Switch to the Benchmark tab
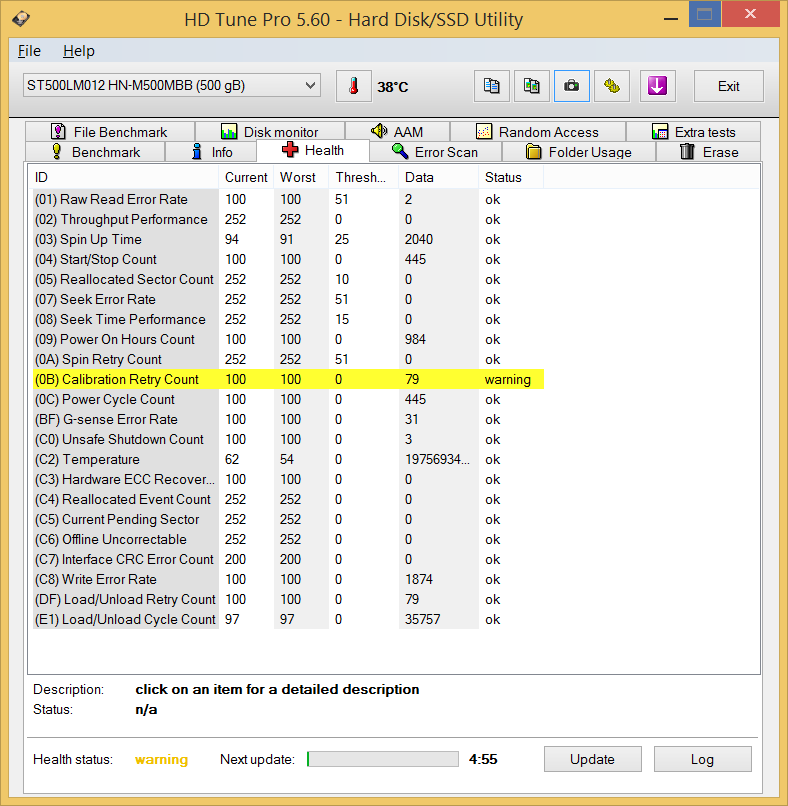 pyautogui.click(x=95, y=152)
